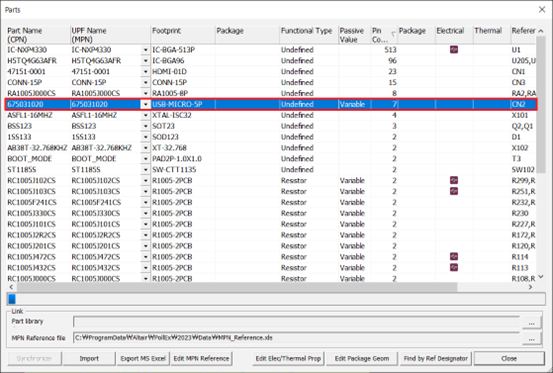The height and width of the screenshot is (373, 553).
Task: Open MPN dropdown for BOOT_MODE
Action: 145,159
